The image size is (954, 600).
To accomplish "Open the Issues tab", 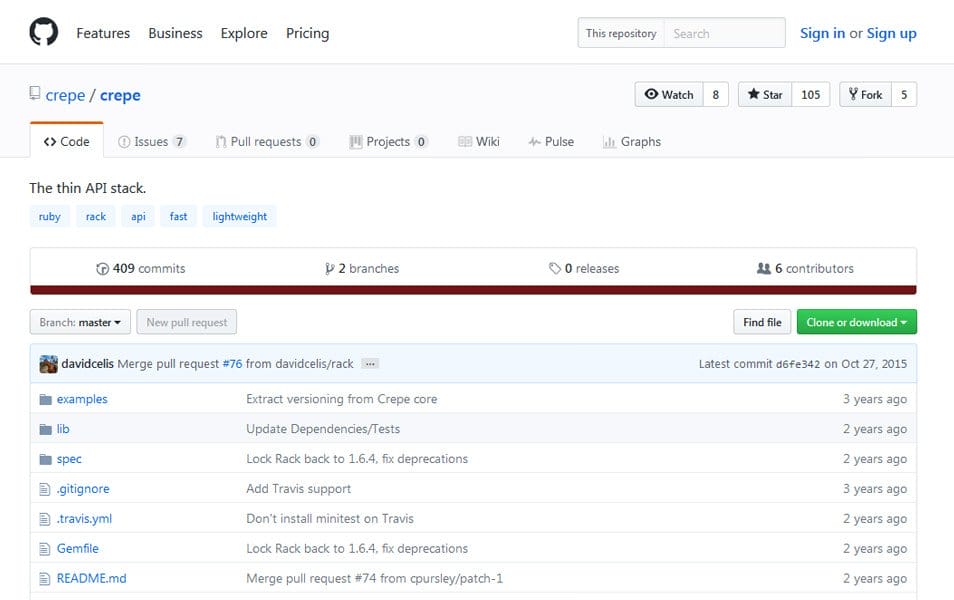I will coord(151,141).
